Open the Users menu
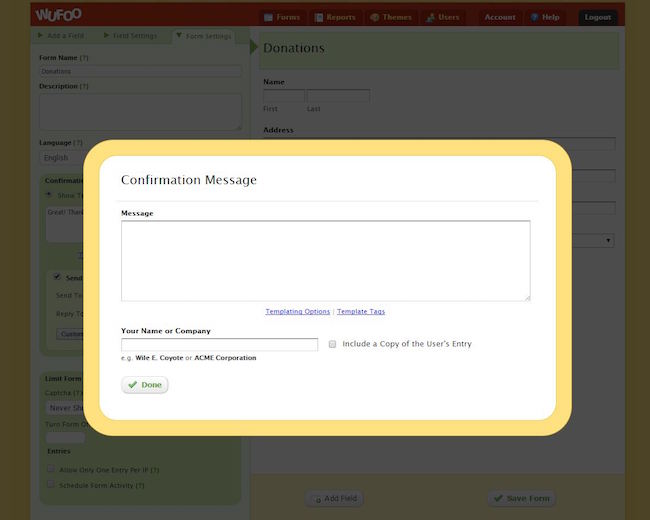 point(443,17)
